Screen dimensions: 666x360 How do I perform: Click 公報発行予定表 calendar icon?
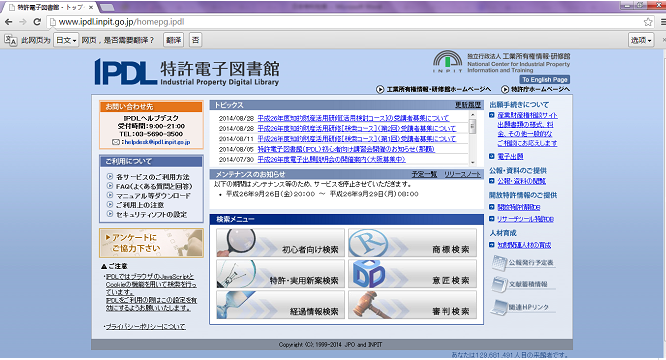tap(499, 263)
